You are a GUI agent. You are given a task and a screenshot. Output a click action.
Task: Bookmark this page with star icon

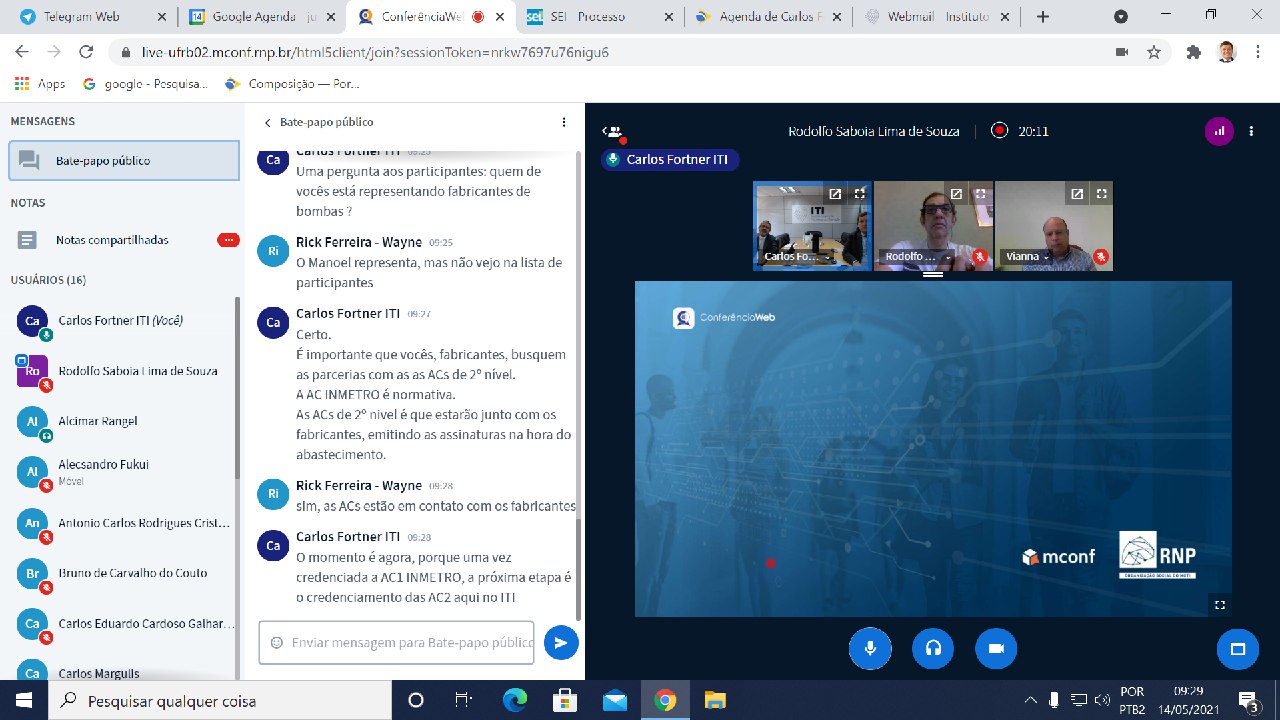pyautogui.click(x=1154, y=52)
